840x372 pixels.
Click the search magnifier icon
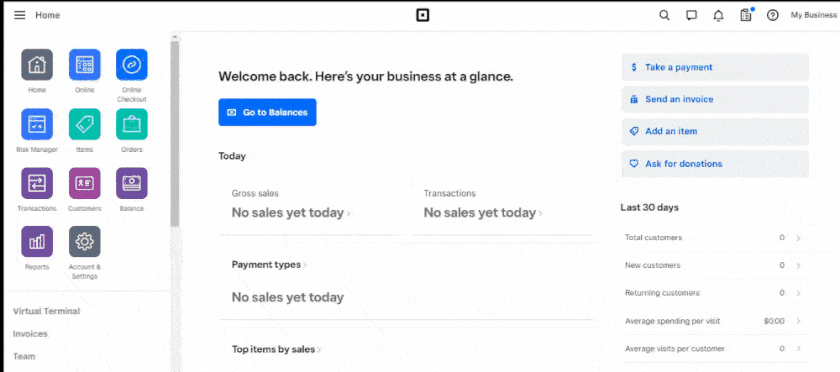tap(664, 15)
